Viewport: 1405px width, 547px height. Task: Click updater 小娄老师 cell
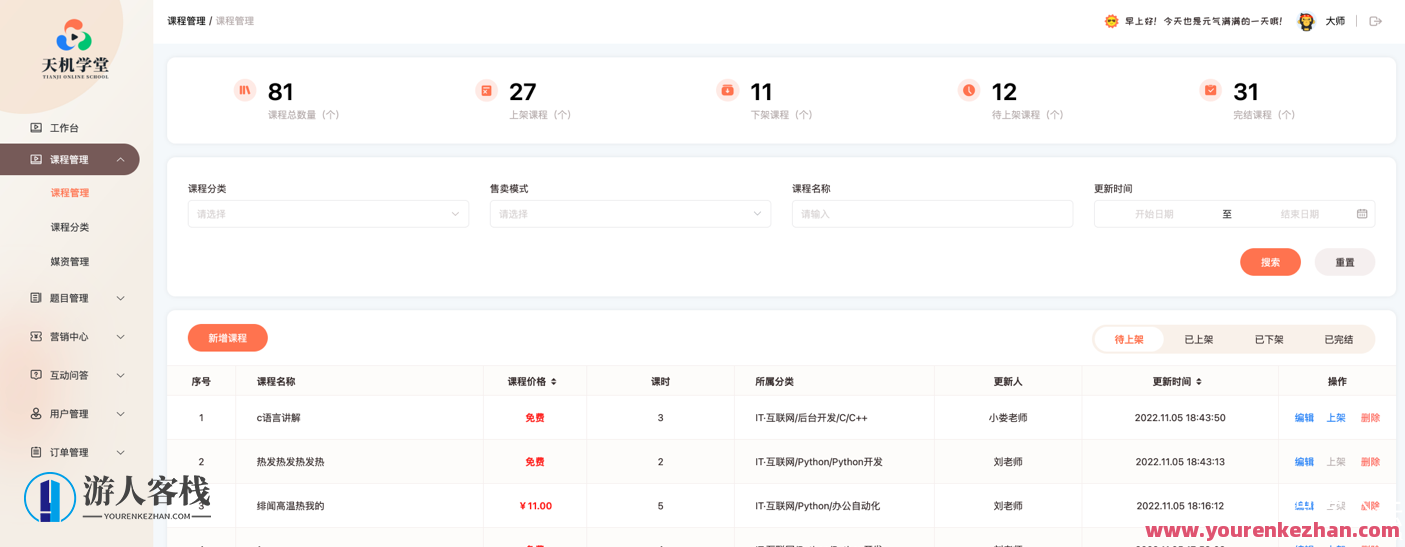point(1008,418)
